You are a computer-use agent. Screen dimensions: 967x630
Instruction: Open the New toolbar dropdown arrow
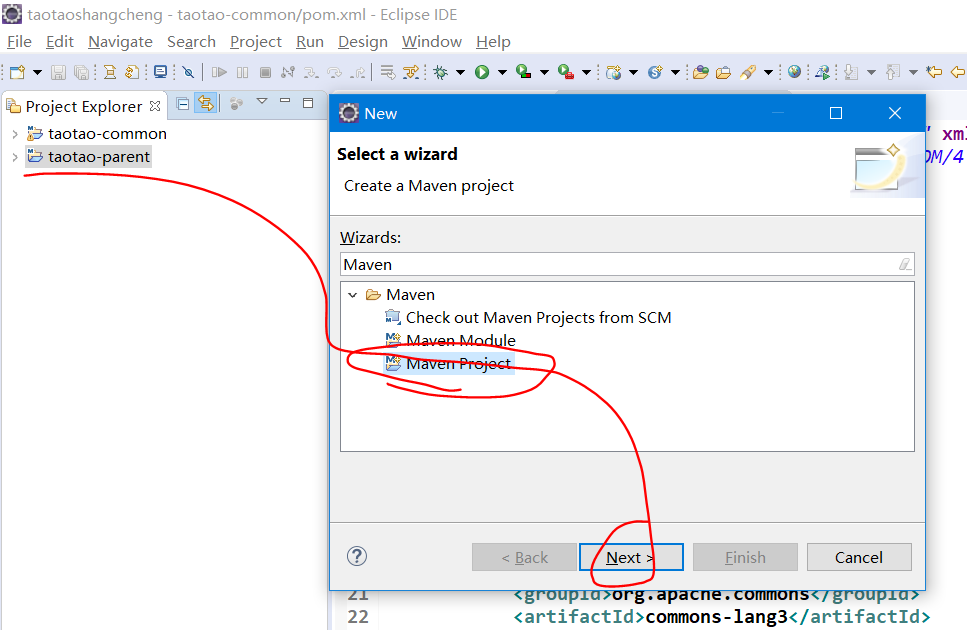click(37, 72)
